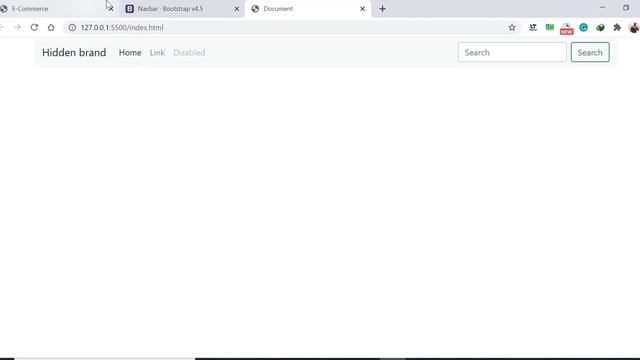Click the Hidden brand navbar link
Image resolution: width=640 pixels, height=360 pixels.
tap(74, 52)
